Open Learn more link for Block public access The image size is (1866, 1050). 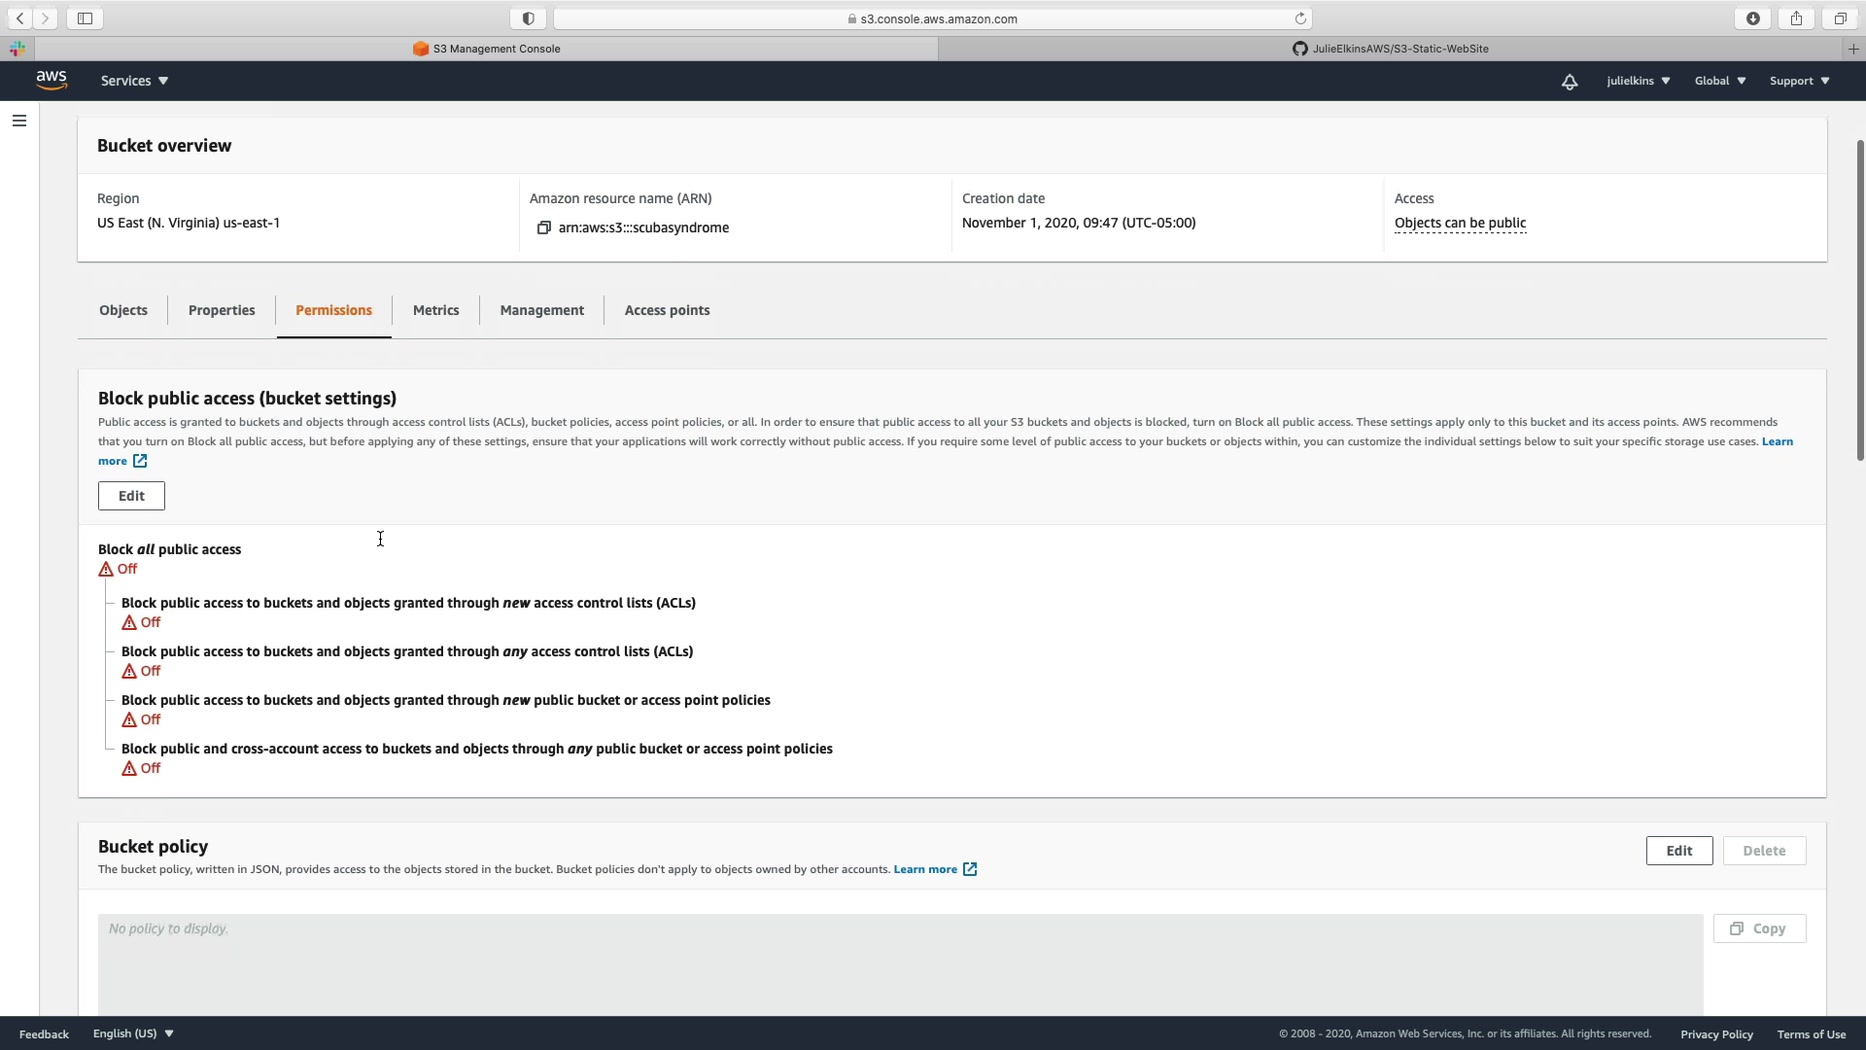(1777, 441)
